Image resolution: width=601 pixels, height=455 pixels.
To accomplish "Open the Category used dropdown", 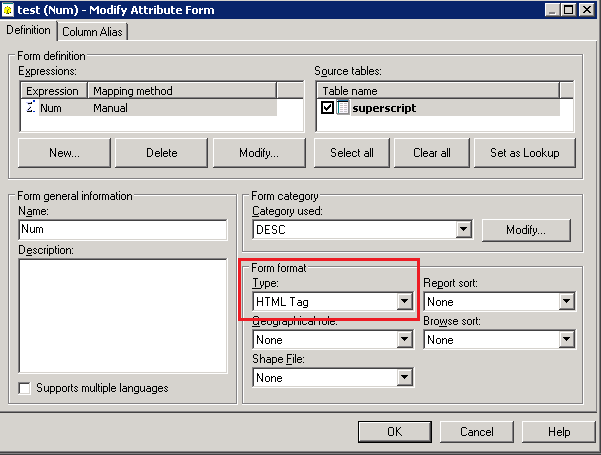I will 464,229.
